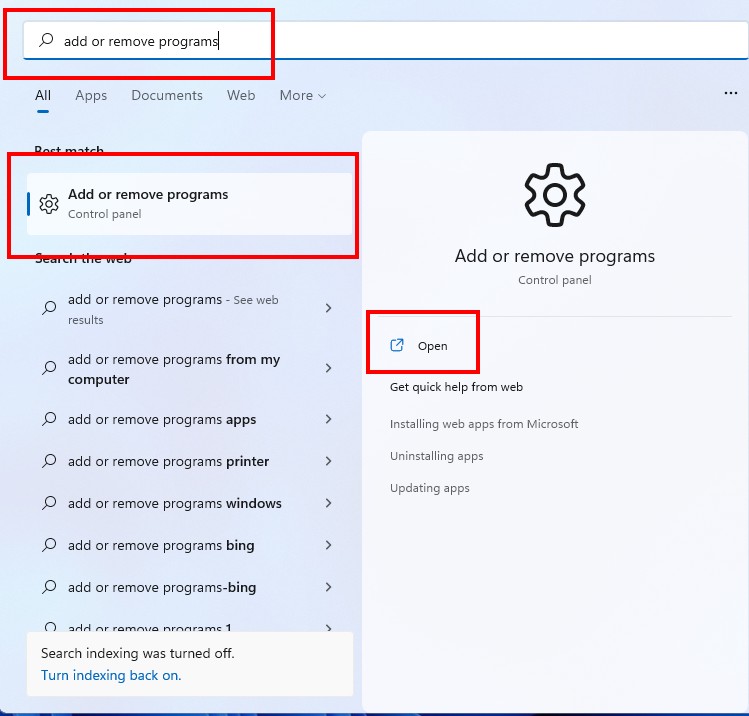Click preview pane title 'Add or remove programs'
The height and width of the screenshot is (716, 749).
tap(555, 256)
